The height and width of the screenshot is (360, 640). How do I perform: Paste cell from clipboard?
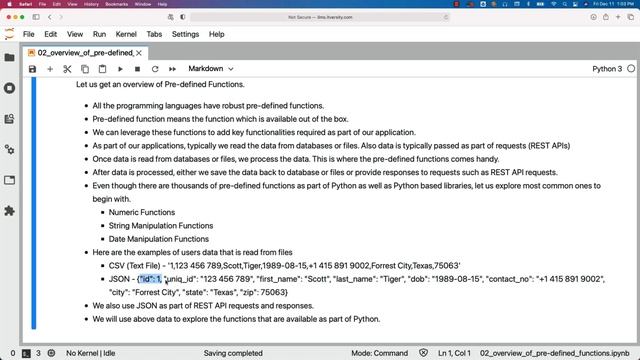102,69
